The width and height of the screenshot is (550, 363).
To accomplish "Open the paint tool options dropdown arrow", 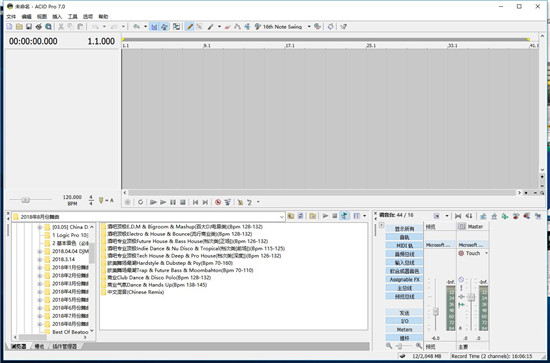I will 219,27.
